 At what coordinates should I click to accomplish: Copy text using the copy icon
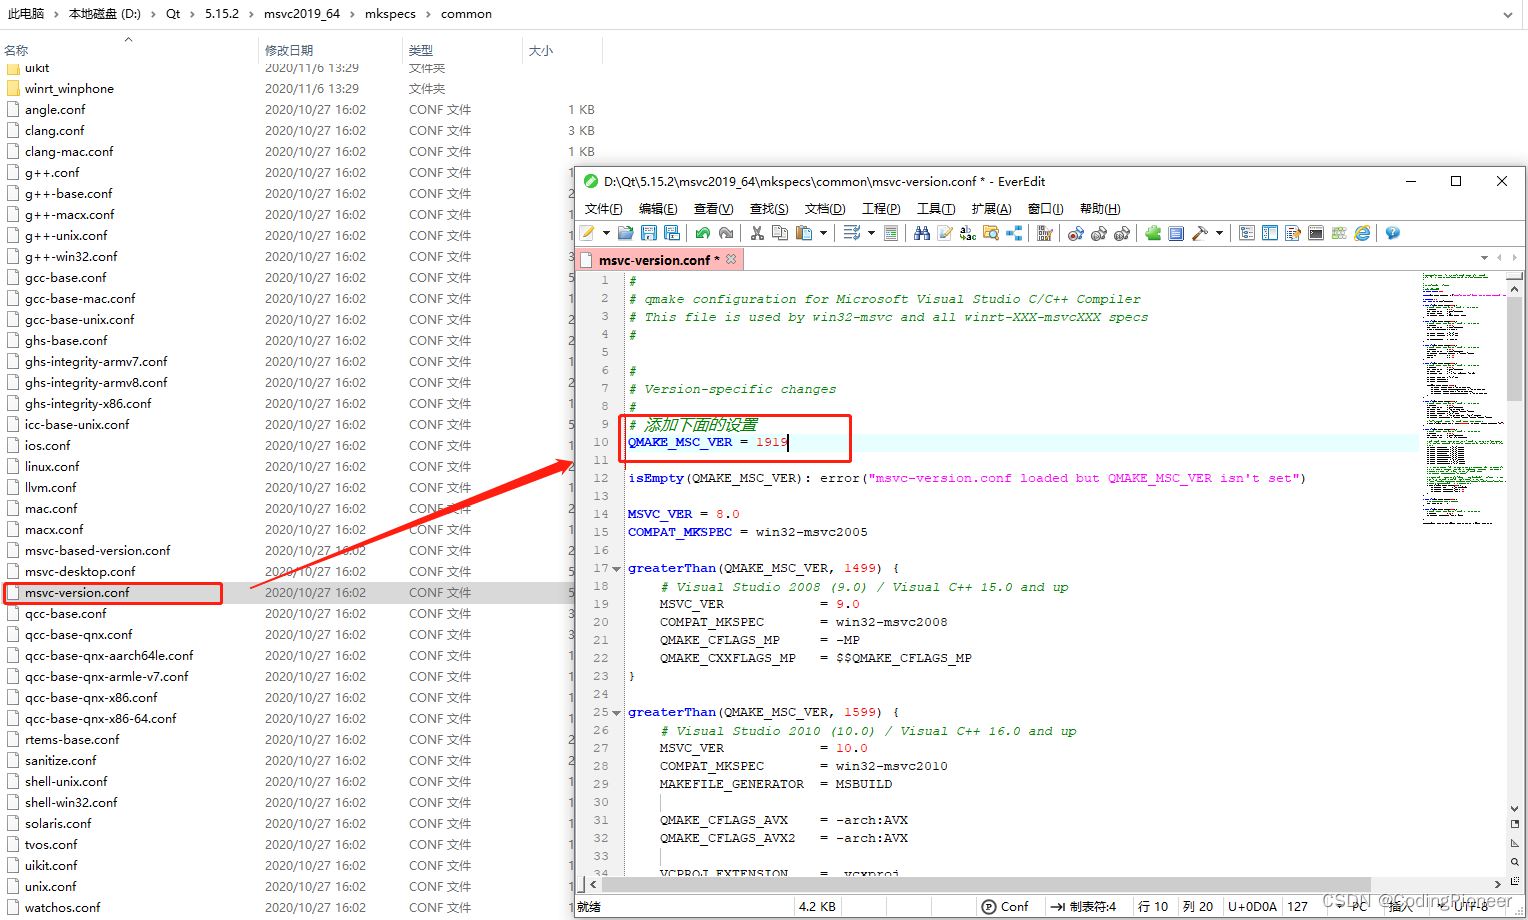point(780,233)
